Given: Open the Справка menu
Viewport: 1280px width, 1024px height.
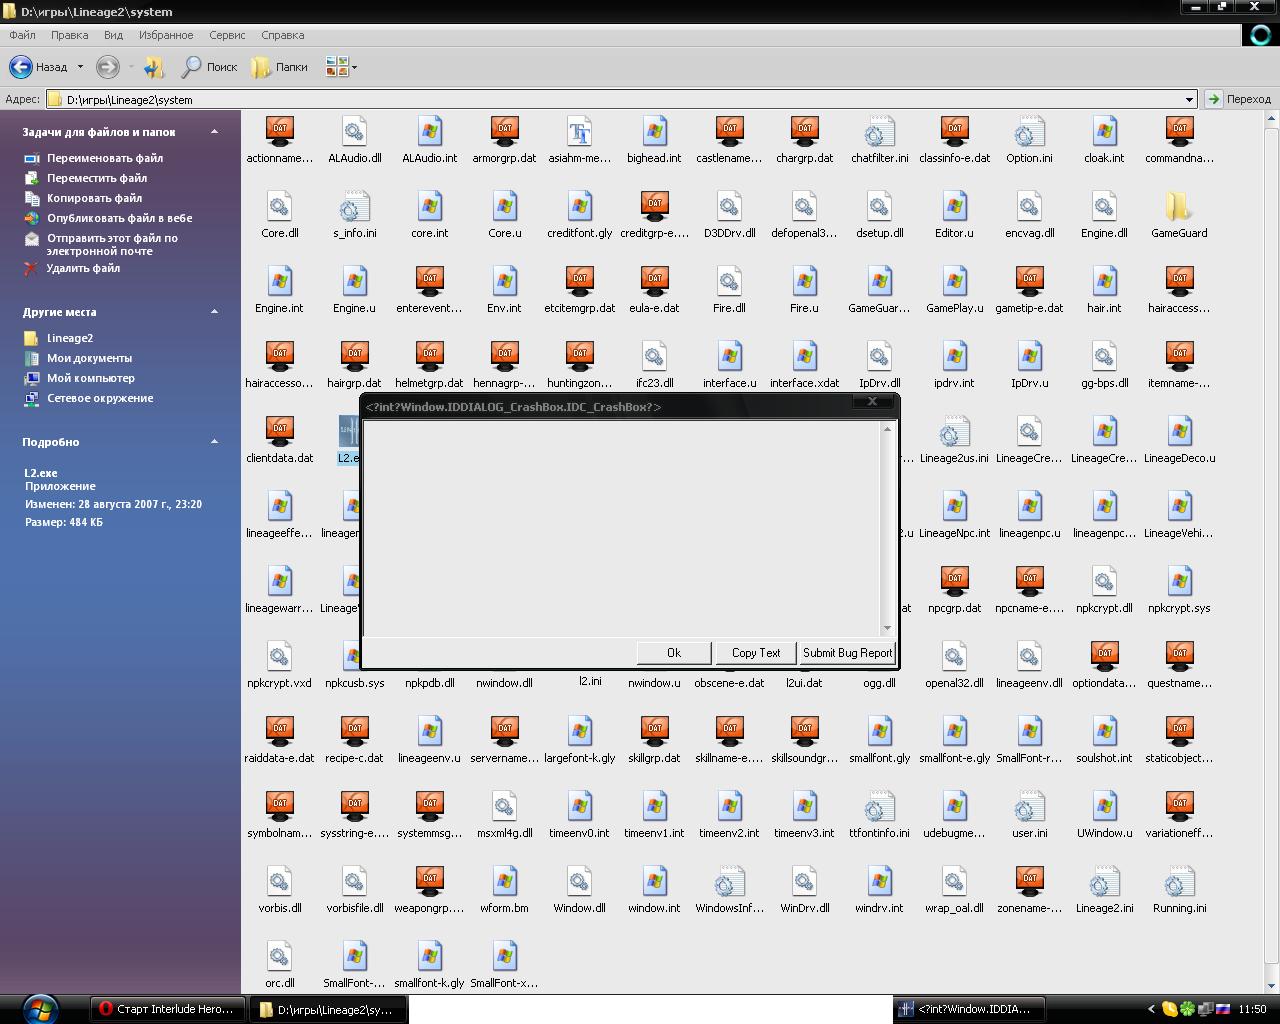Looking at the screenshot, I should [x=282, y=35].
